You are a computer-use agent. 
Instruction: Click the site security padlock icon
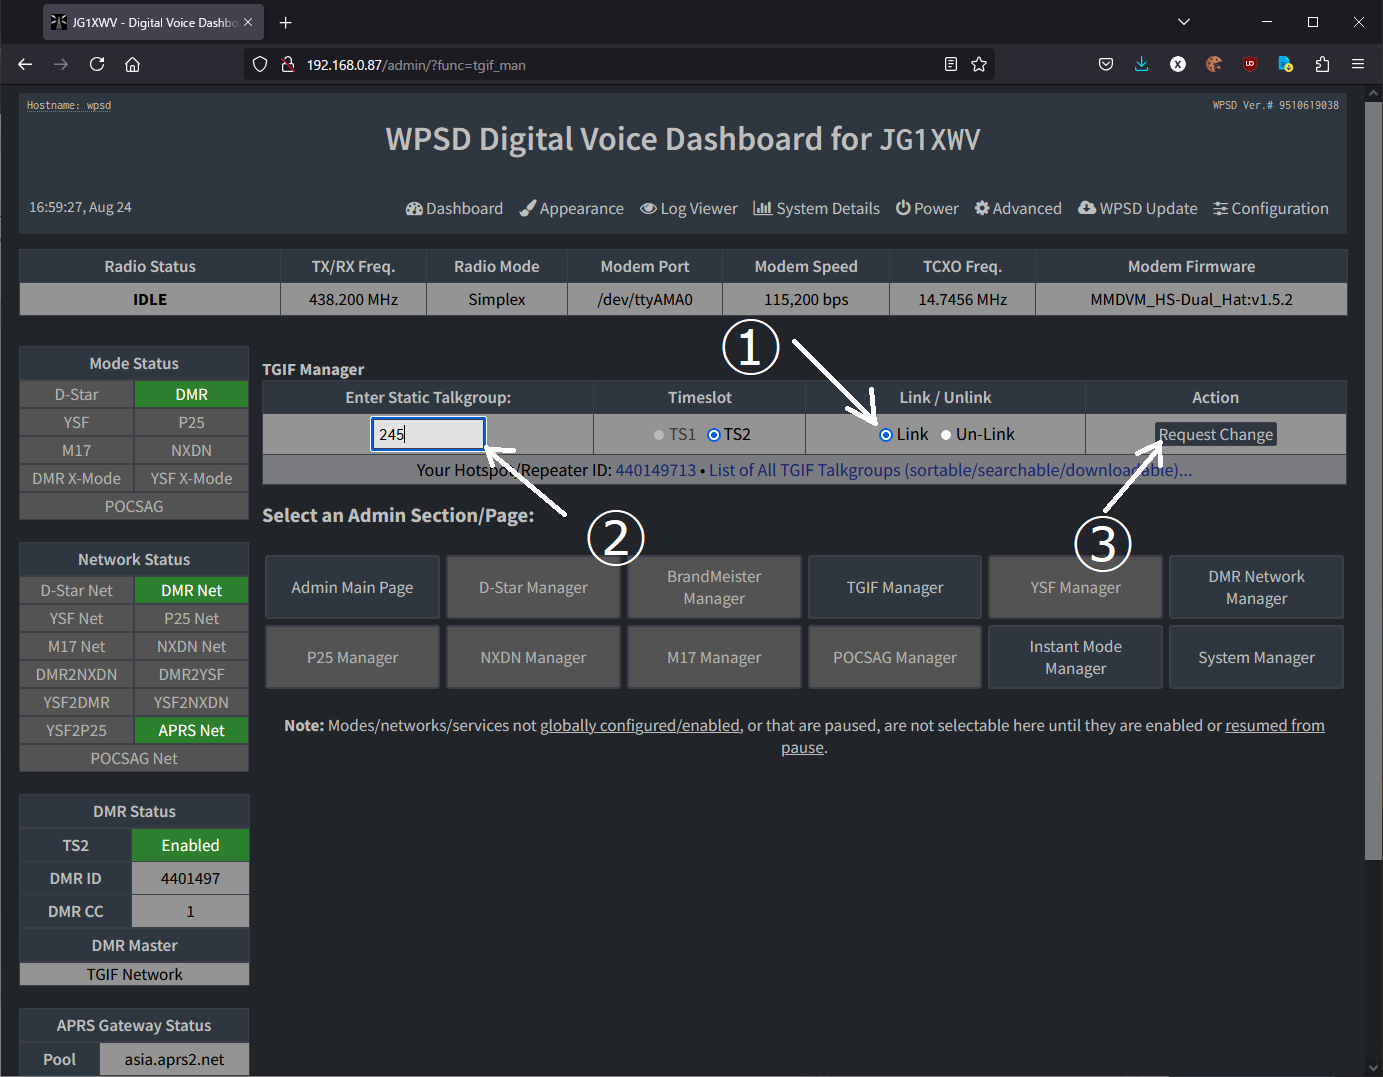(287, 64)
